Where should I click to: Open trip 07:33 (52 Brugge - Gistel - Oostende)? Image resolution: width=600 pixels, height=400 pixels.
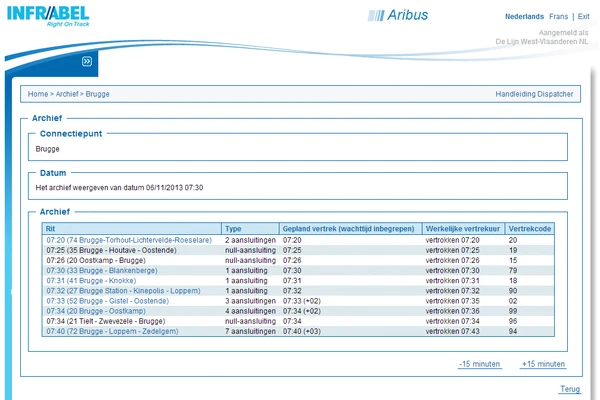(108, 301)
